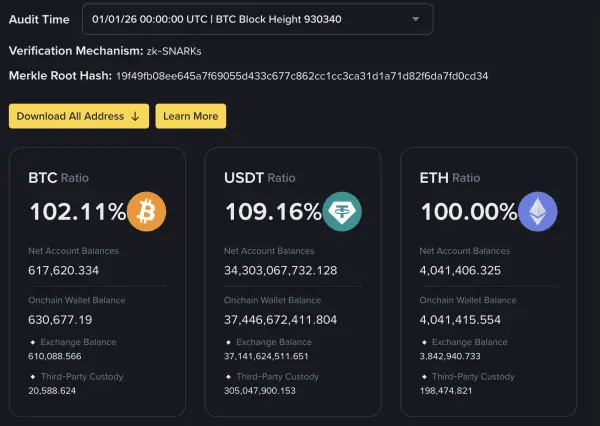Screen dimensions: 600x426
Task: Click diamond bullet beside BTC Exchange Balance
Action: (33, 342)
